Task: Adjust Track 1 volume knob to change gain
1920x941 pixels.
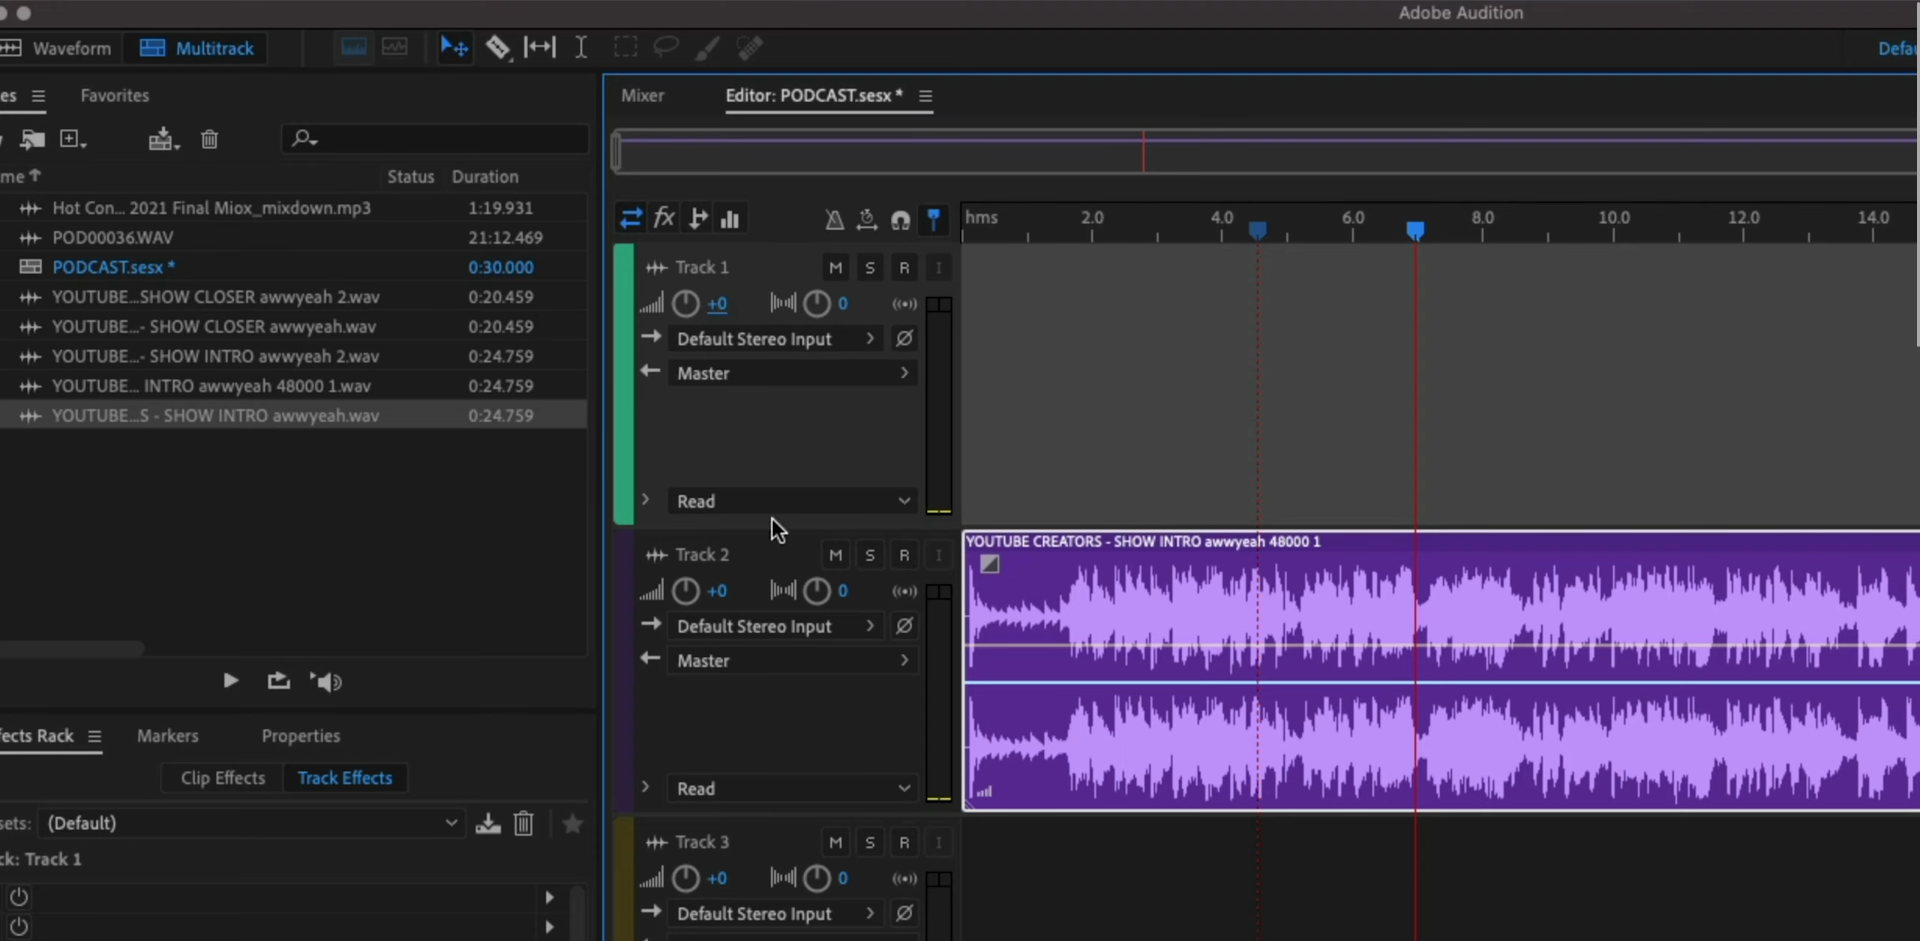Action: pyautogui.click(x=685, y=304)
